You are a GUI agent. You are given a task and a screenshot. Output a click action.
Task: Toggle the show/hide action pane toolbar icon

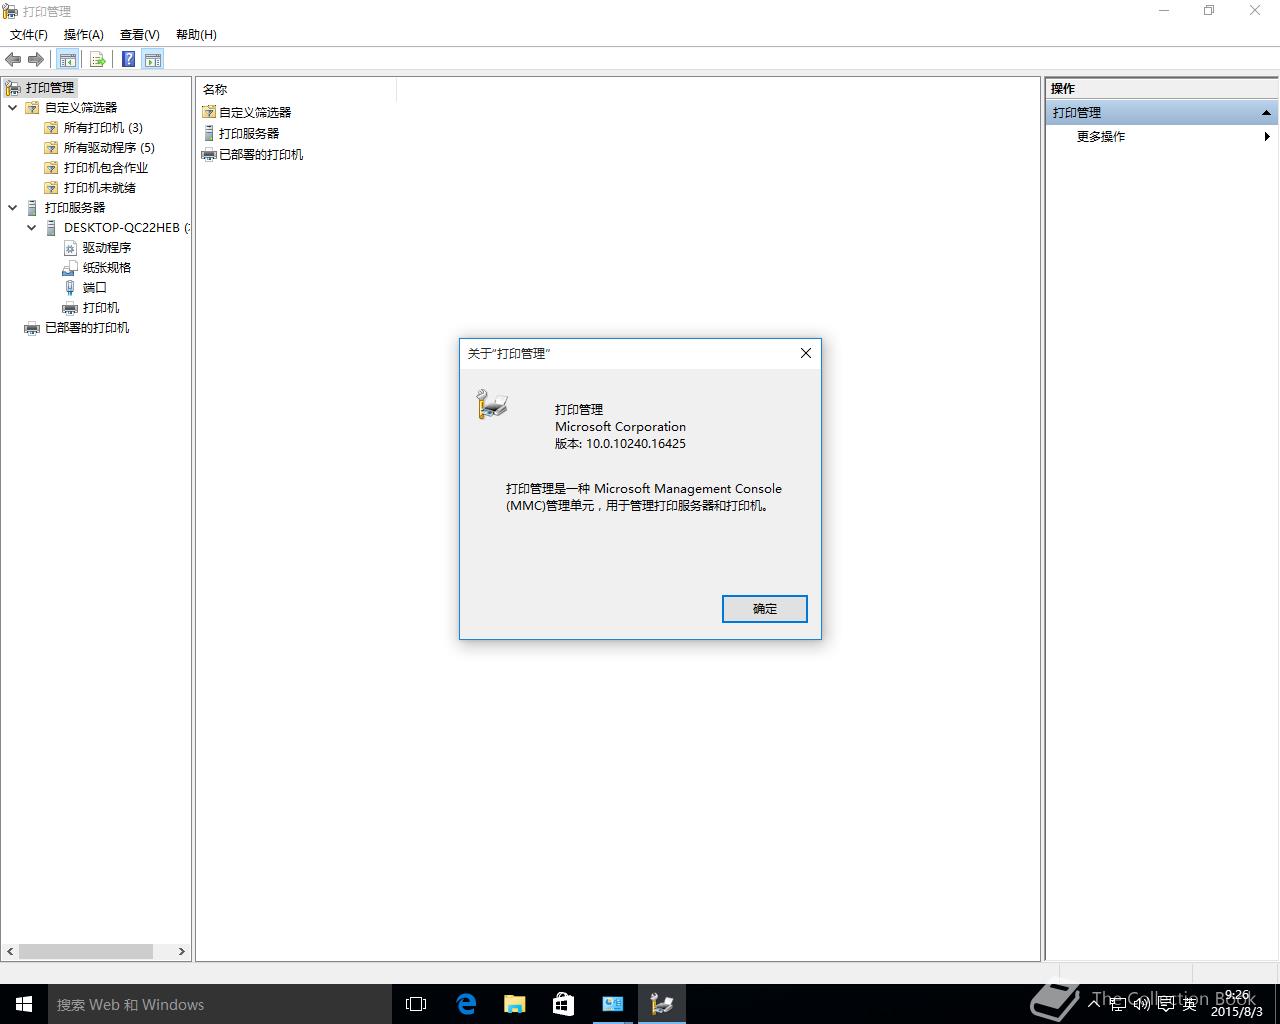tap(153, 60)
